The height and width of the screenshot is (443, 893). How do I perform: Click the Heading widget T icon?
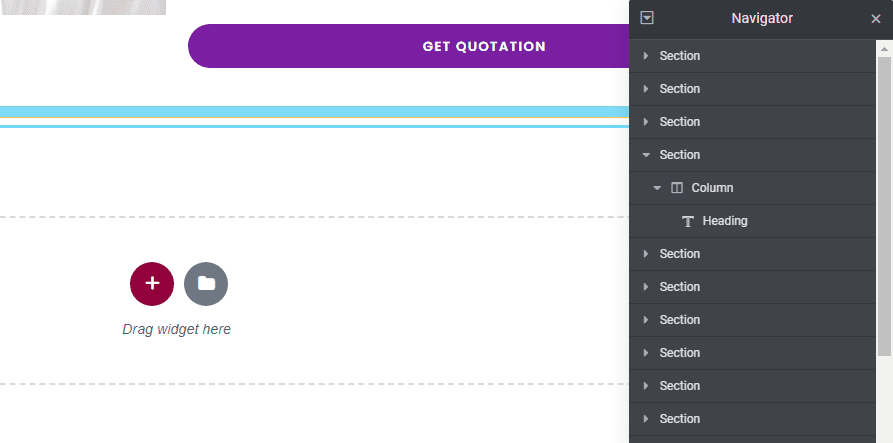tap(688, 221)
